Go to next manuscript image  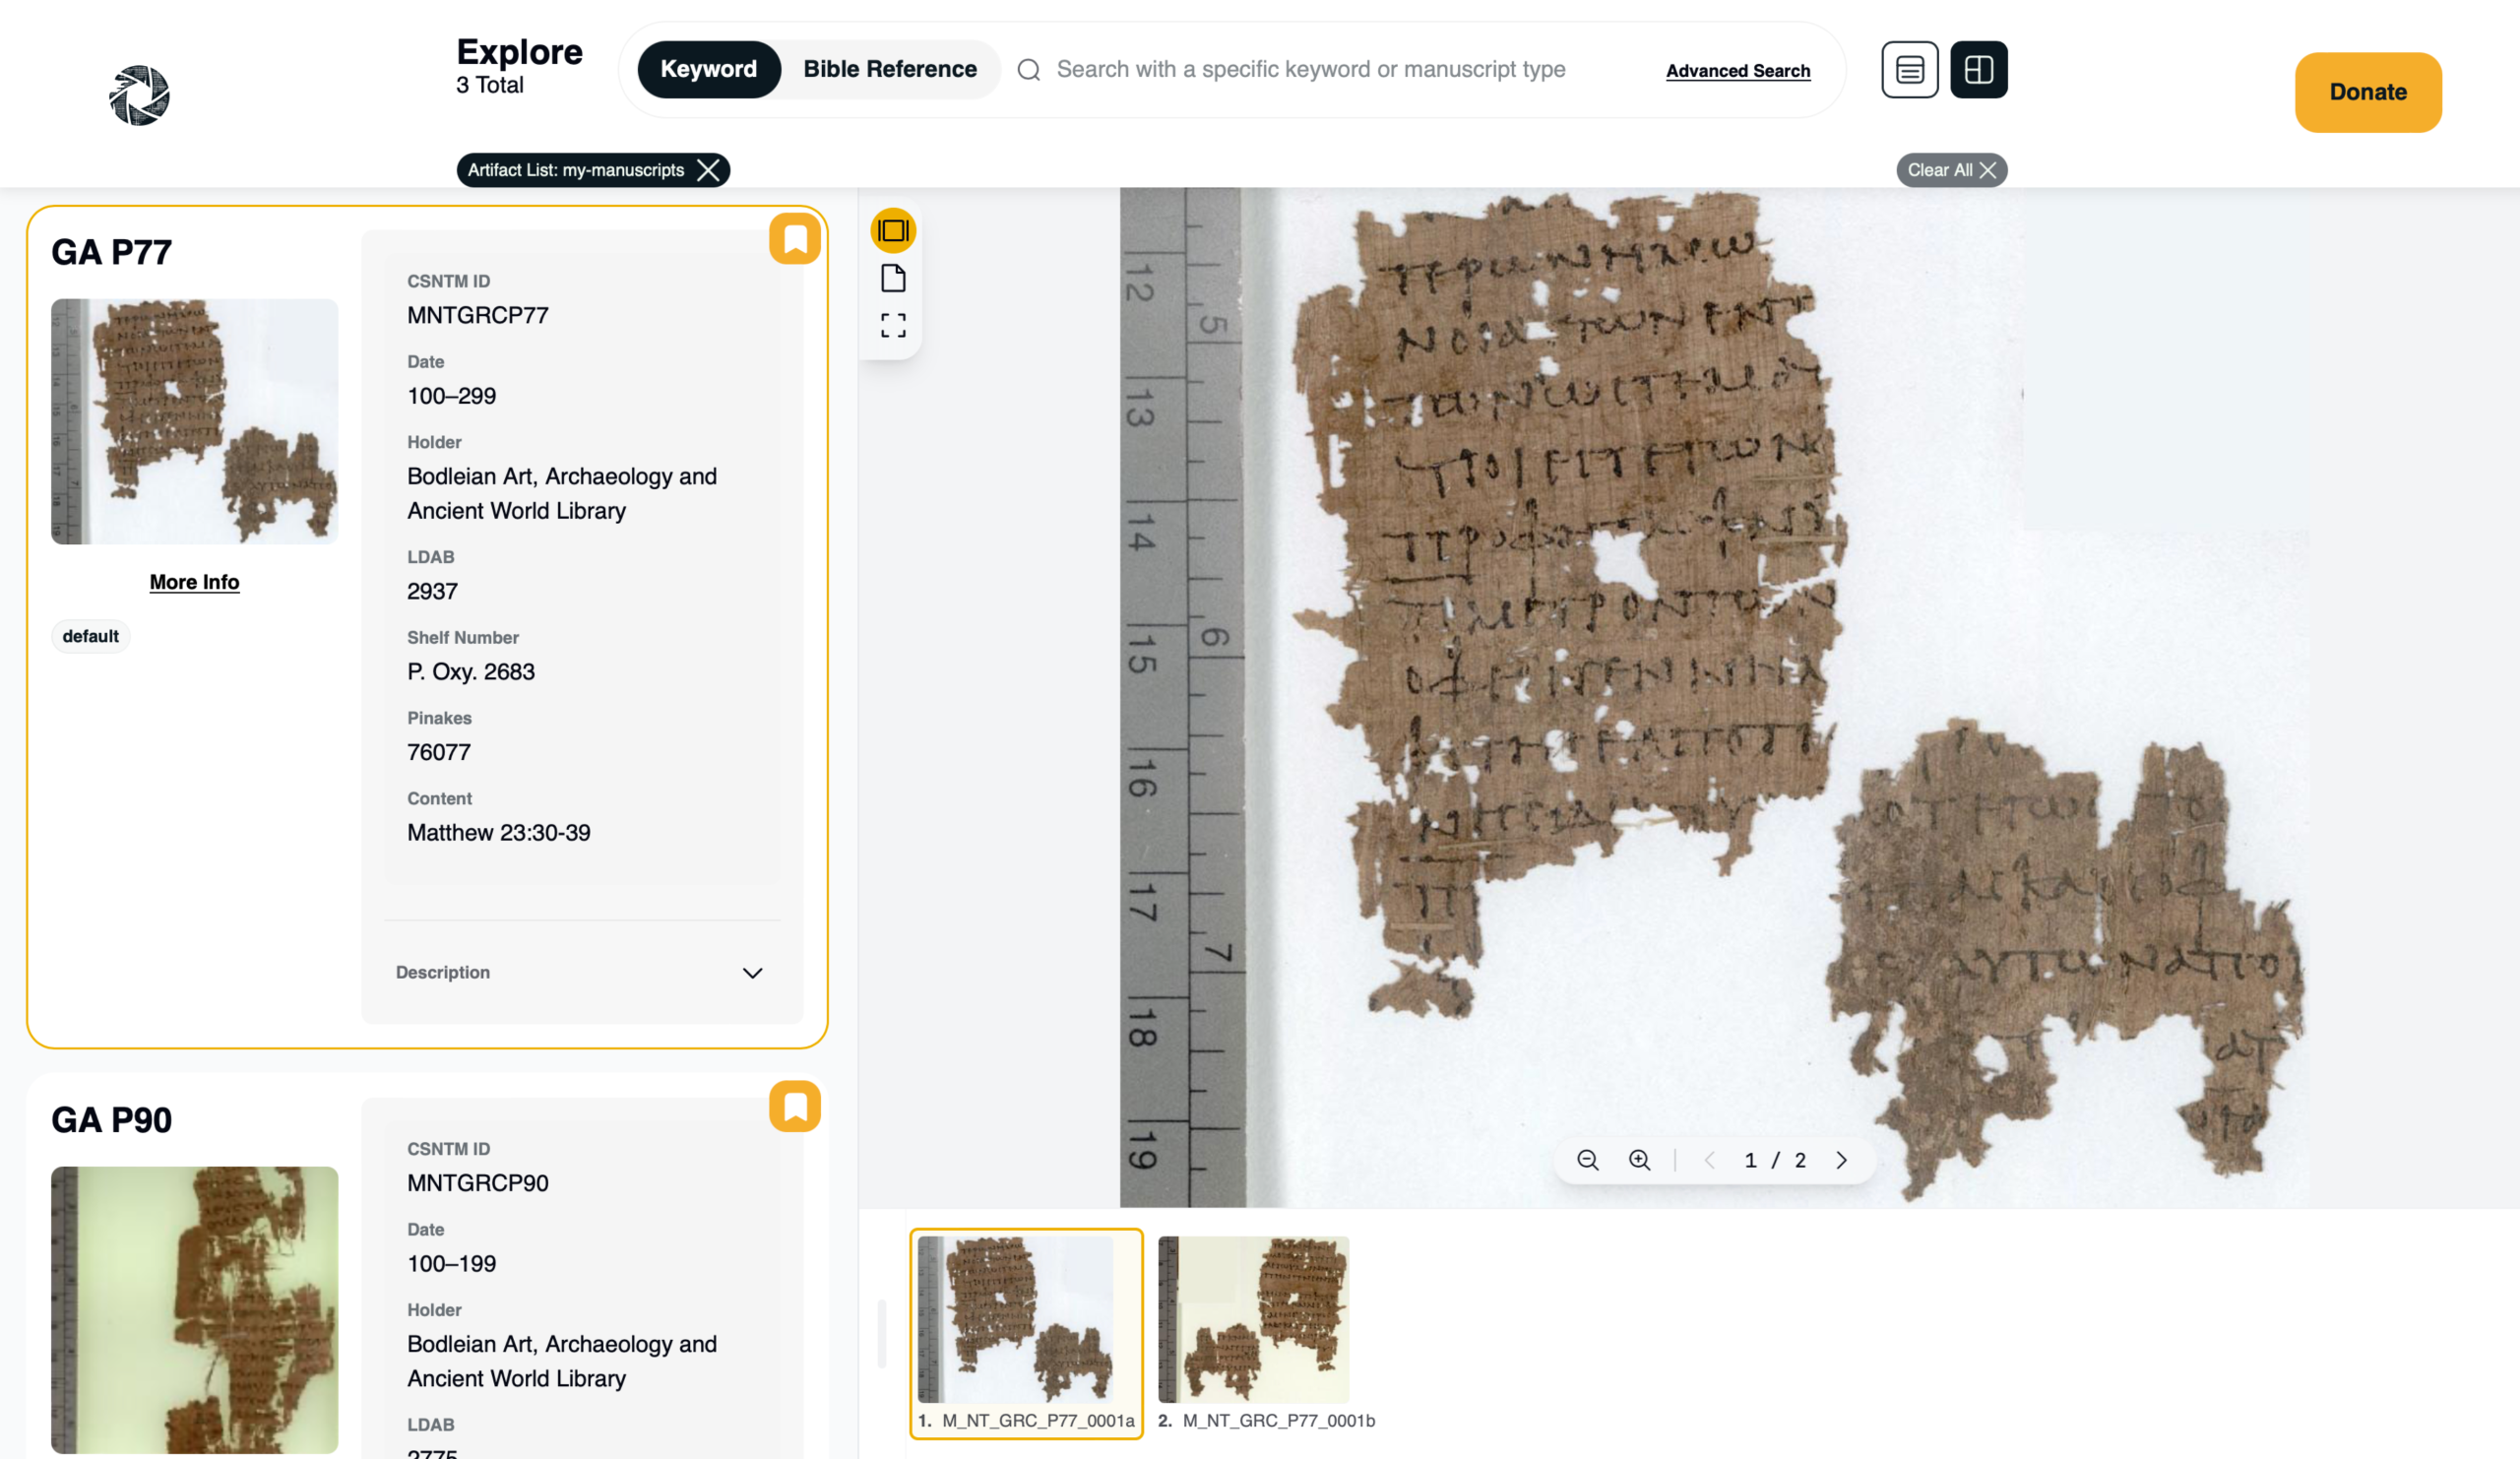click(1841, 1160)
